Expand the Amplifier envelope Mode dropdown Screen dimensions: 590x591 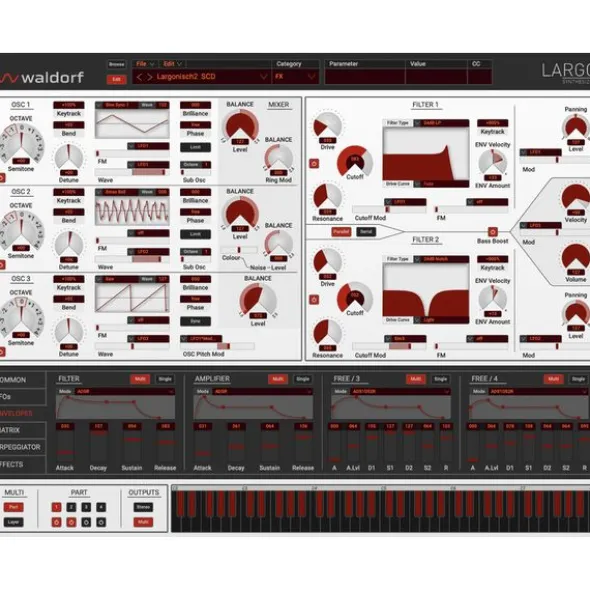point(262,392)
